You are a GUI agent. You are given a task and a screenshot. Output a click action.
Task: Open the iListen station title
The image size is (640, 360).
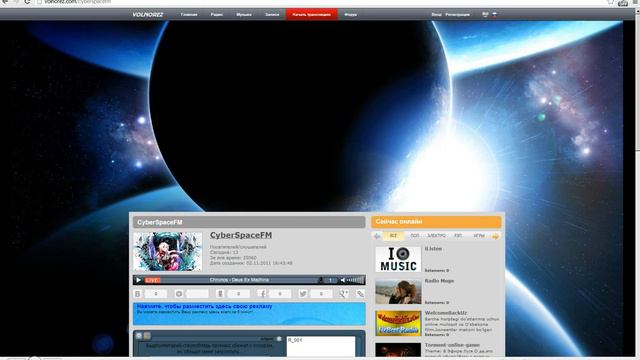pos(433,249)
